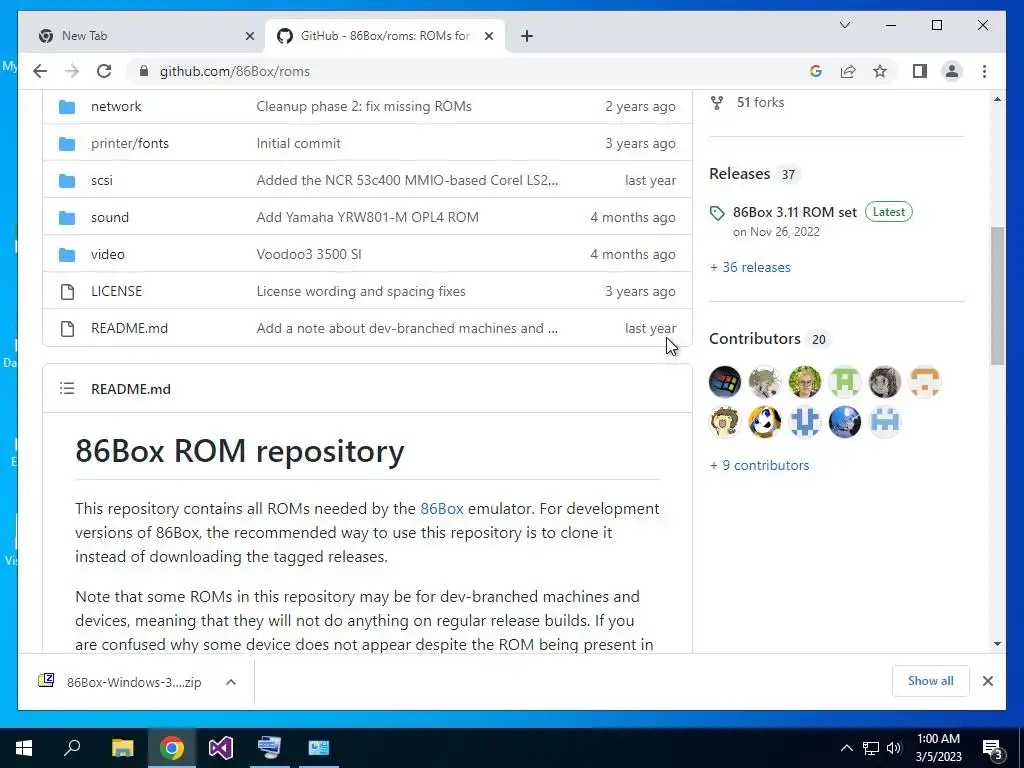
Task: Click the network folder icon
Action: [67, 106]
